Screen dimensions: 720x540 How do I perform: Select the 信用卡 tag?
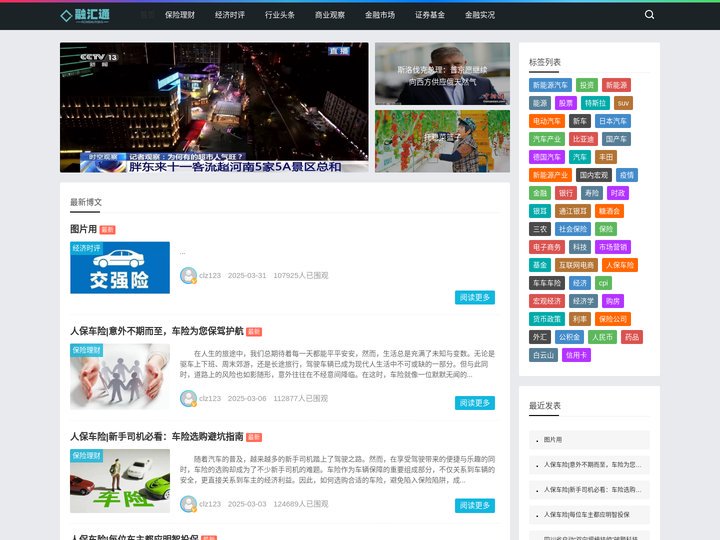(x=576, y=355)
